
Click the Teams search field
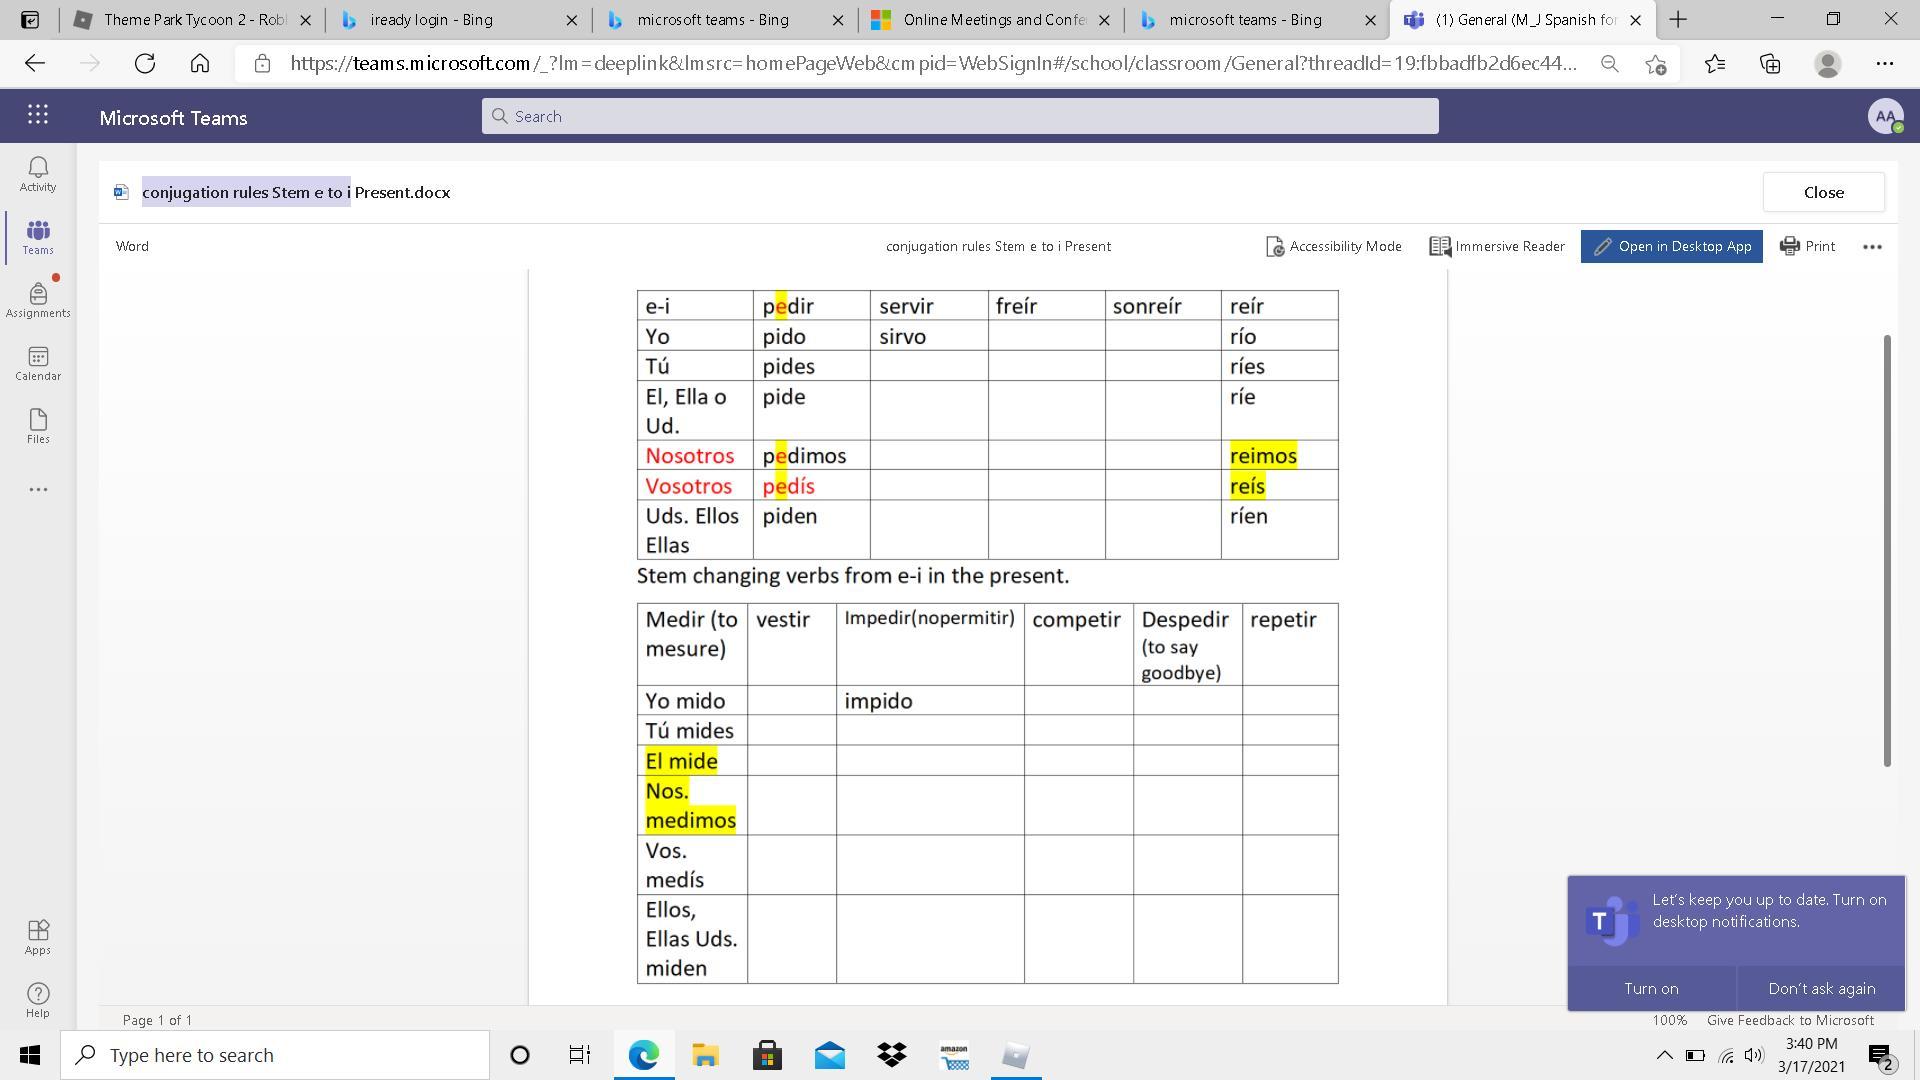click(x=960, y=116)
